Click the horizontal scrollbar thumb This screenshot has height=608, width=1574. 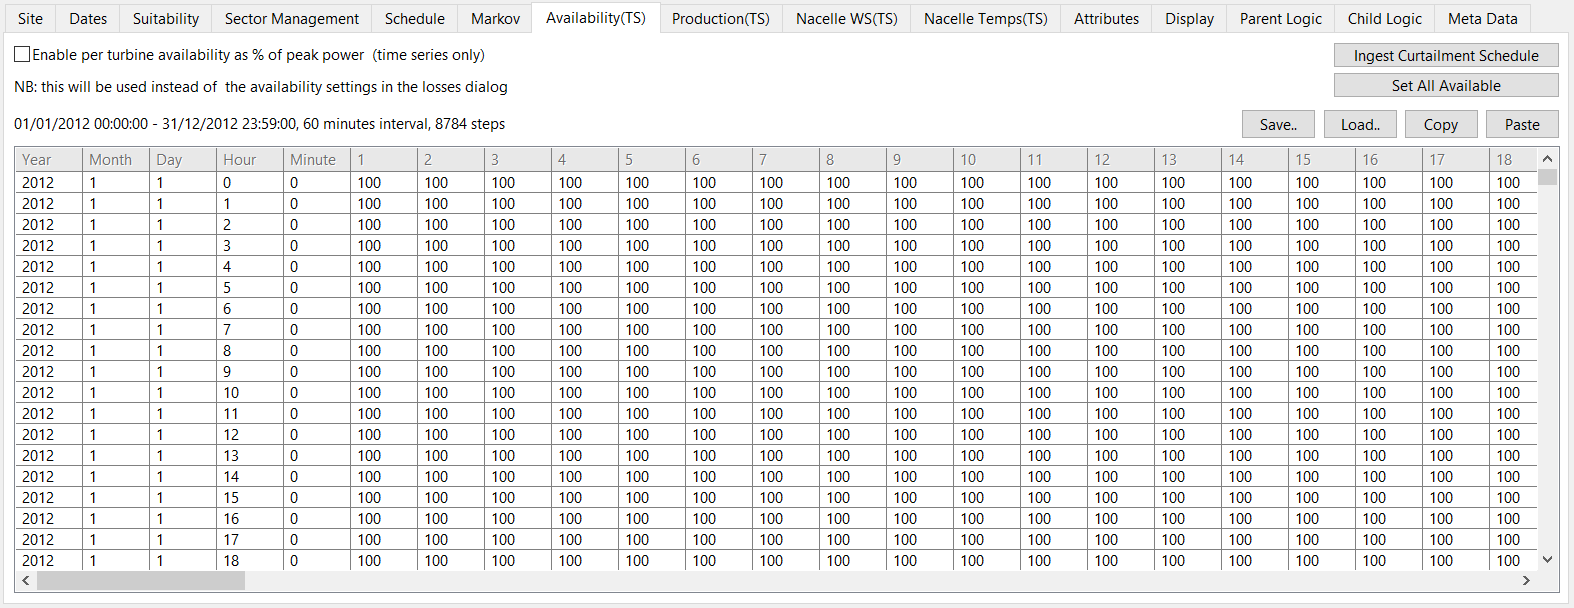pos(140,580)
